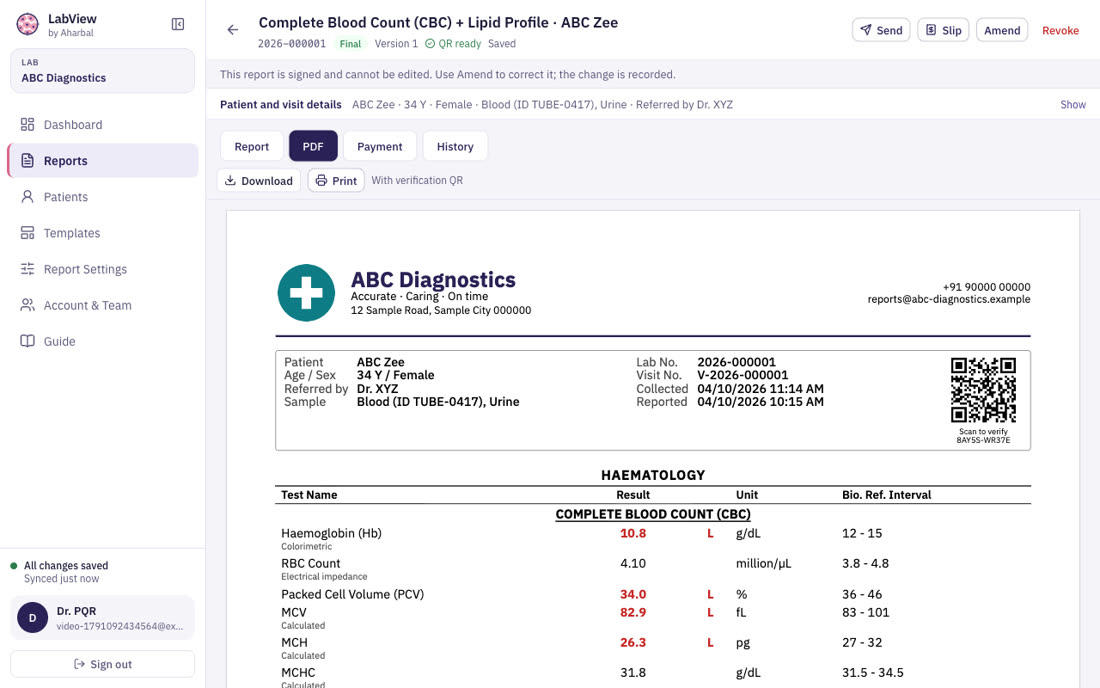1100x688 pixels.
Task: Open the ABC Diagnostics lab selector
Action: (x=102, y=71)
